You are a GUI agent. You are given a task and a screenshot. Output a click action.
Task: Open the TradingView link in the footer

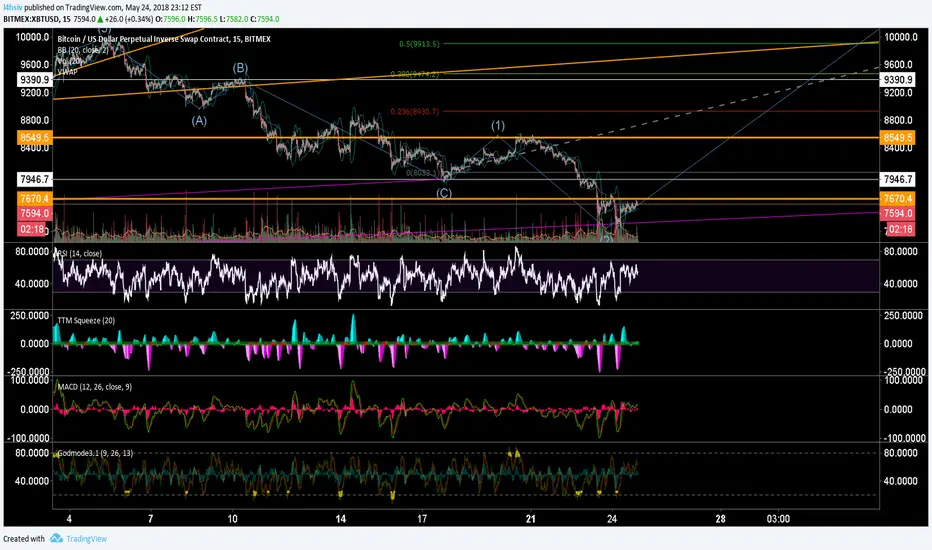(x=86, y=539)
